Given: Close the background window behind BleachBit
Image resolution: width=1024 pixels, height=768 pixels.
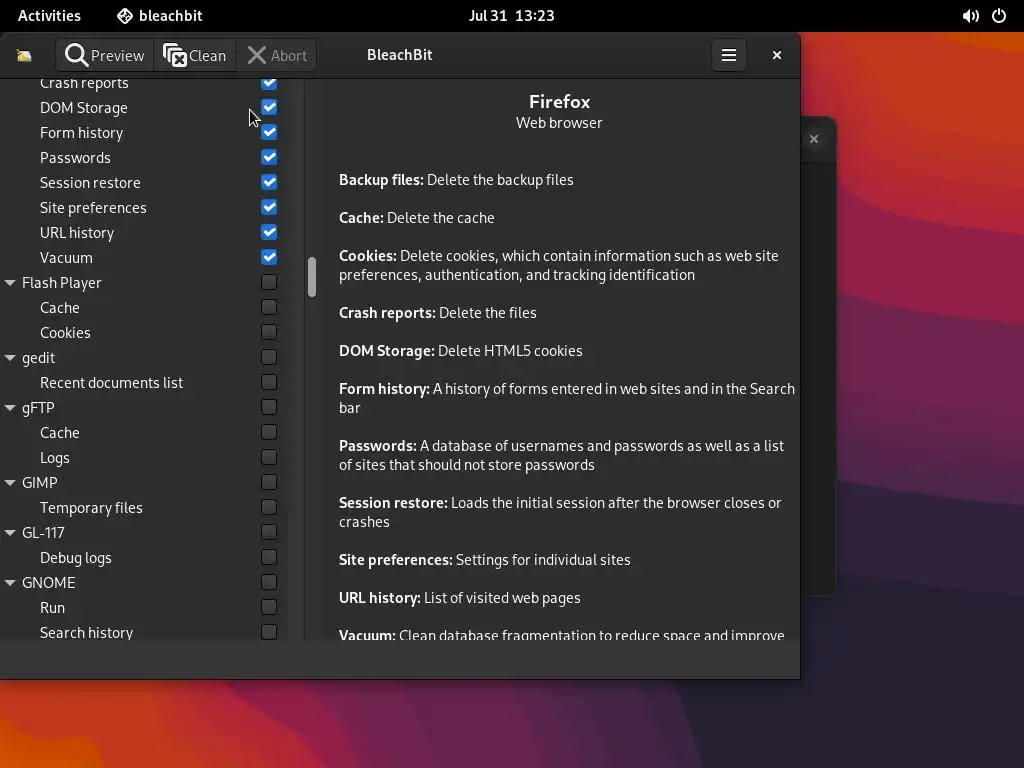Looking at the screenshot, I should 814,139.
